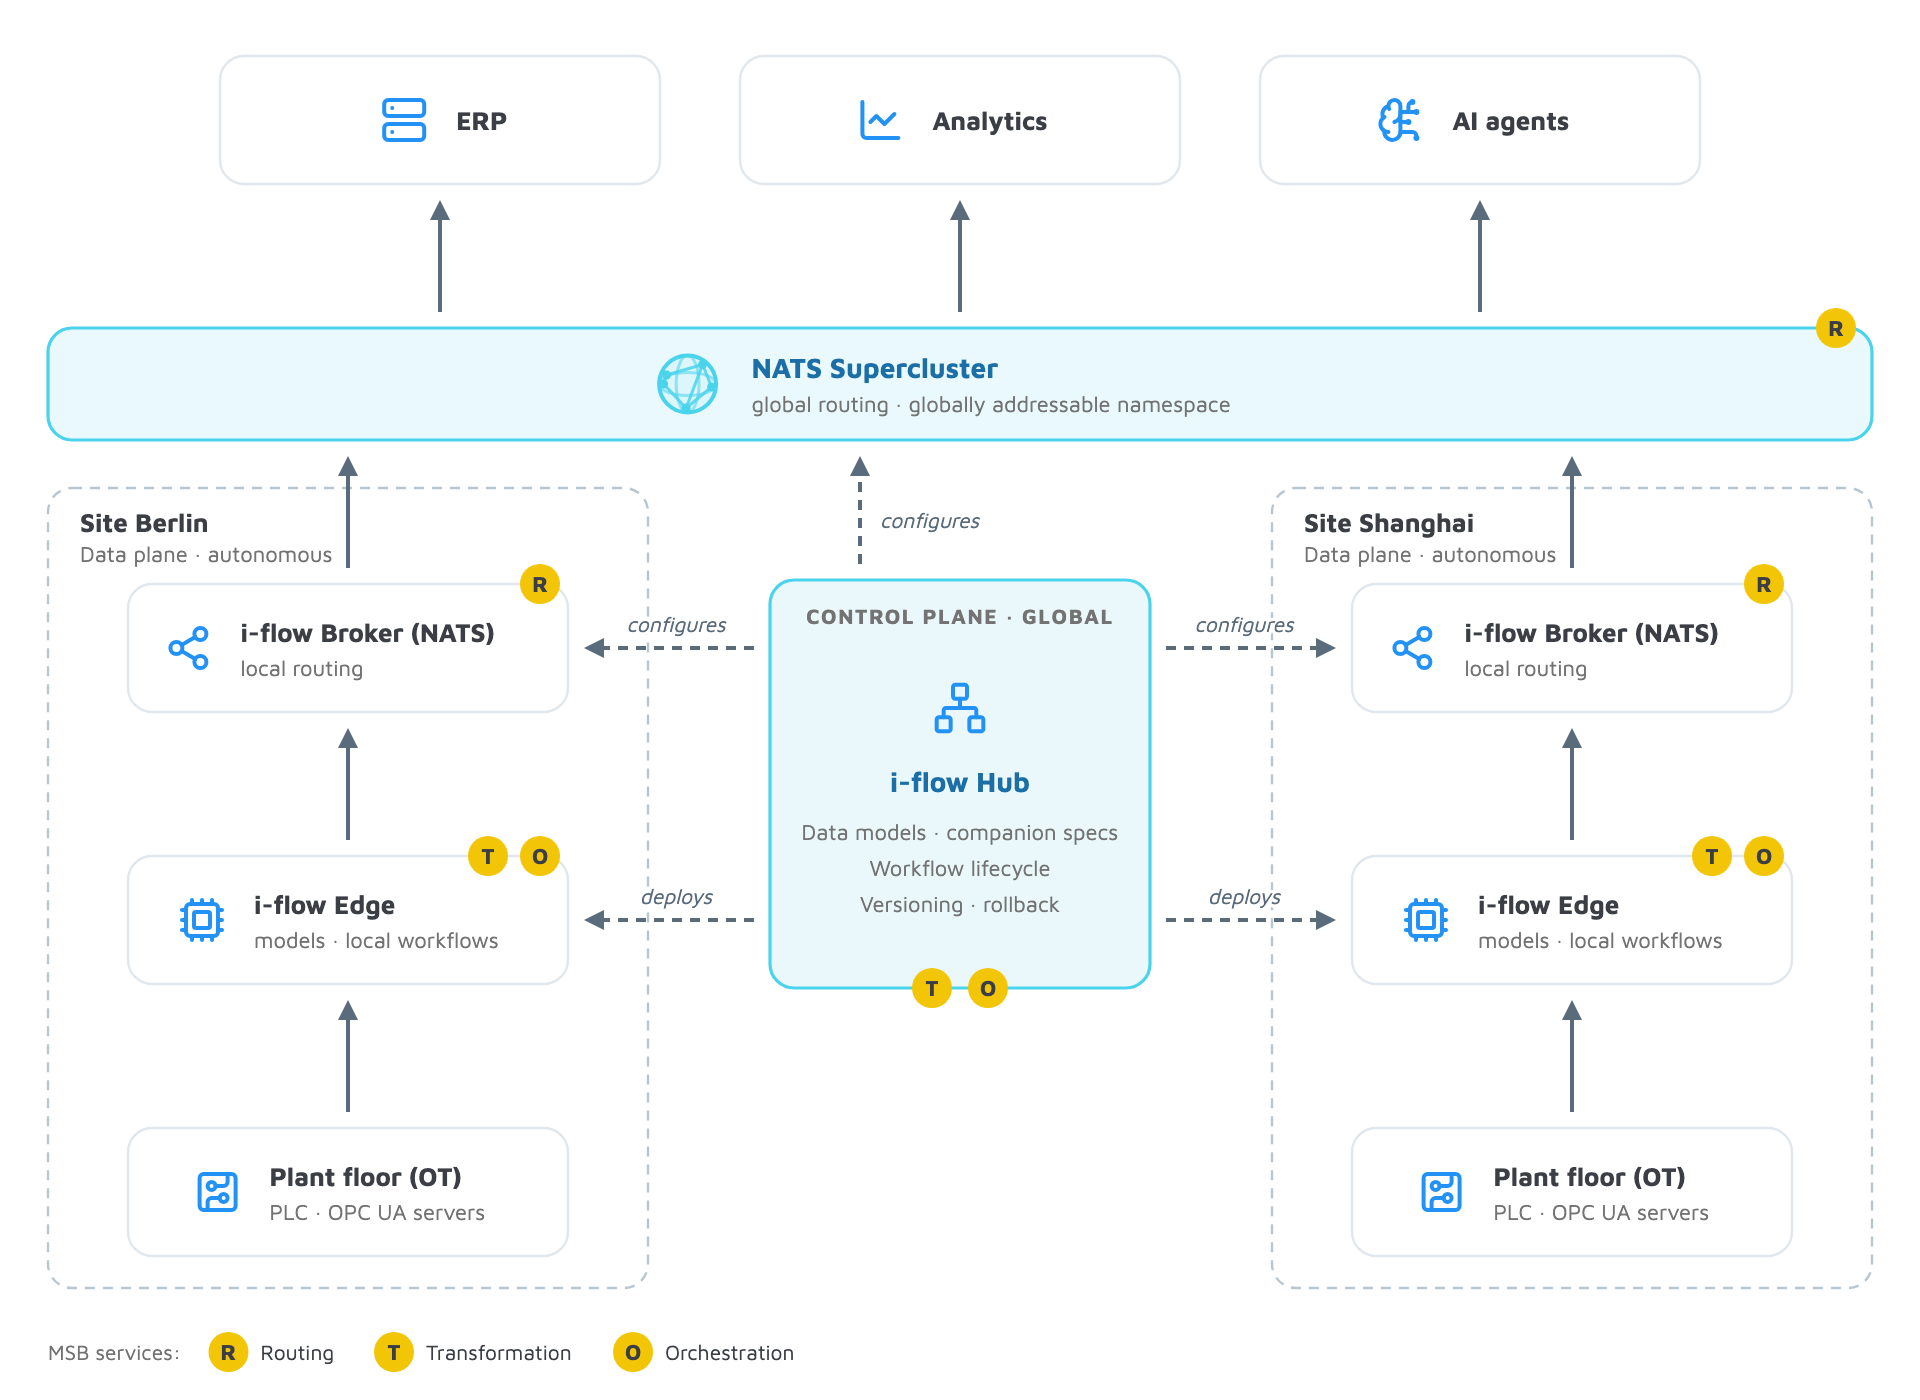
Task: Click the O badge under i-flow Hub
Action: pos(988,988)
